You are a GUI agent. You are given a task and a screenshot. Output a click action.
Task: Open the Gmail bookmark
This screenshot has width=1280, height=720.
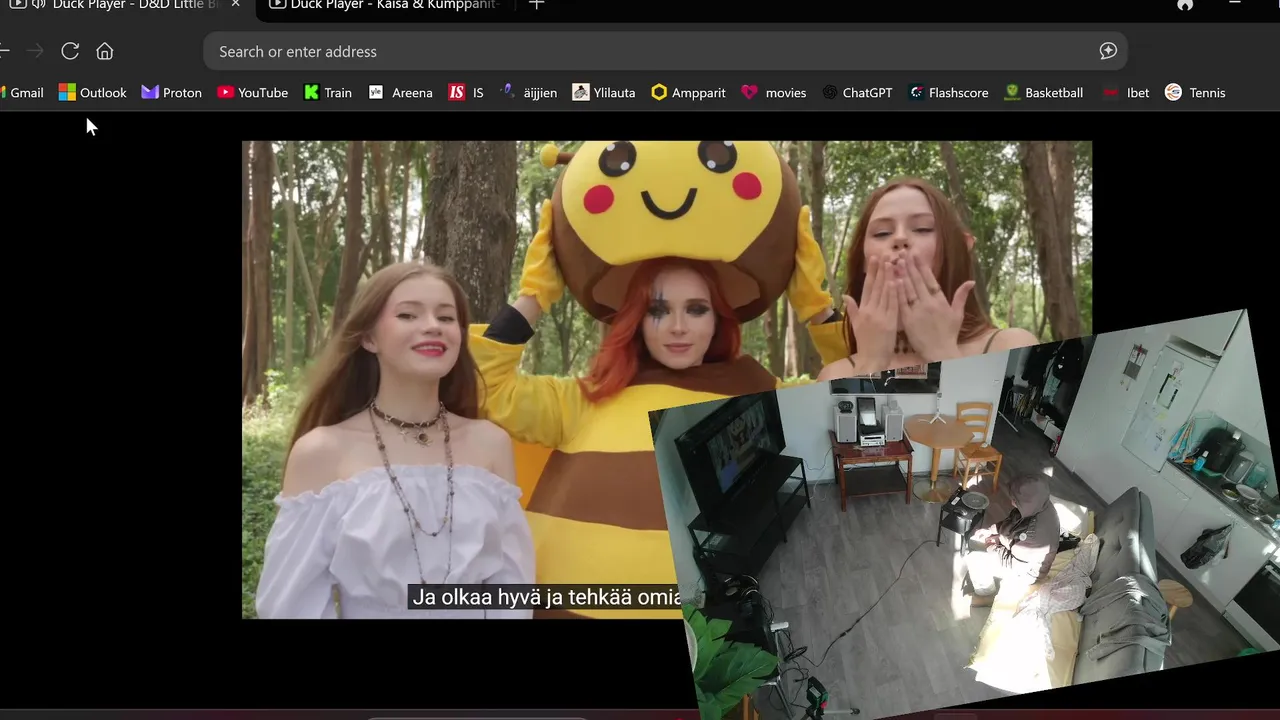click(22, 92)
